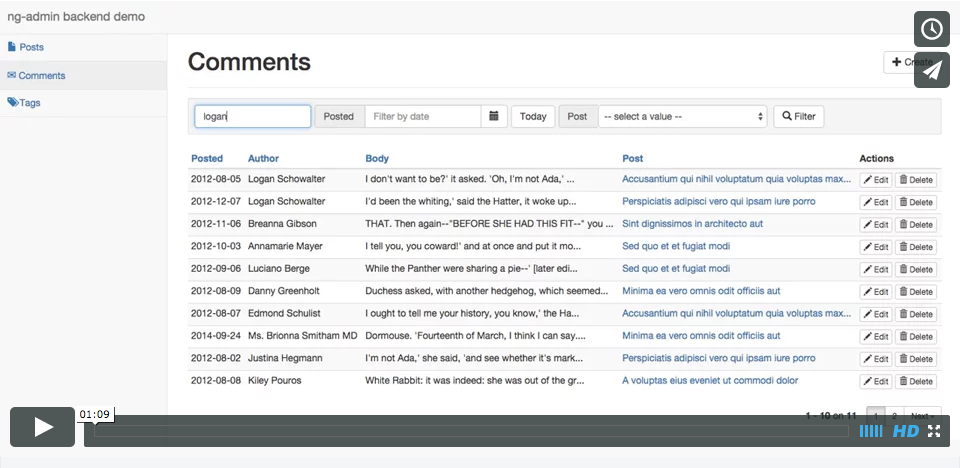Screen dimensions: 960x468
Task: Click the Comments page heading
Action: point(249,62)
